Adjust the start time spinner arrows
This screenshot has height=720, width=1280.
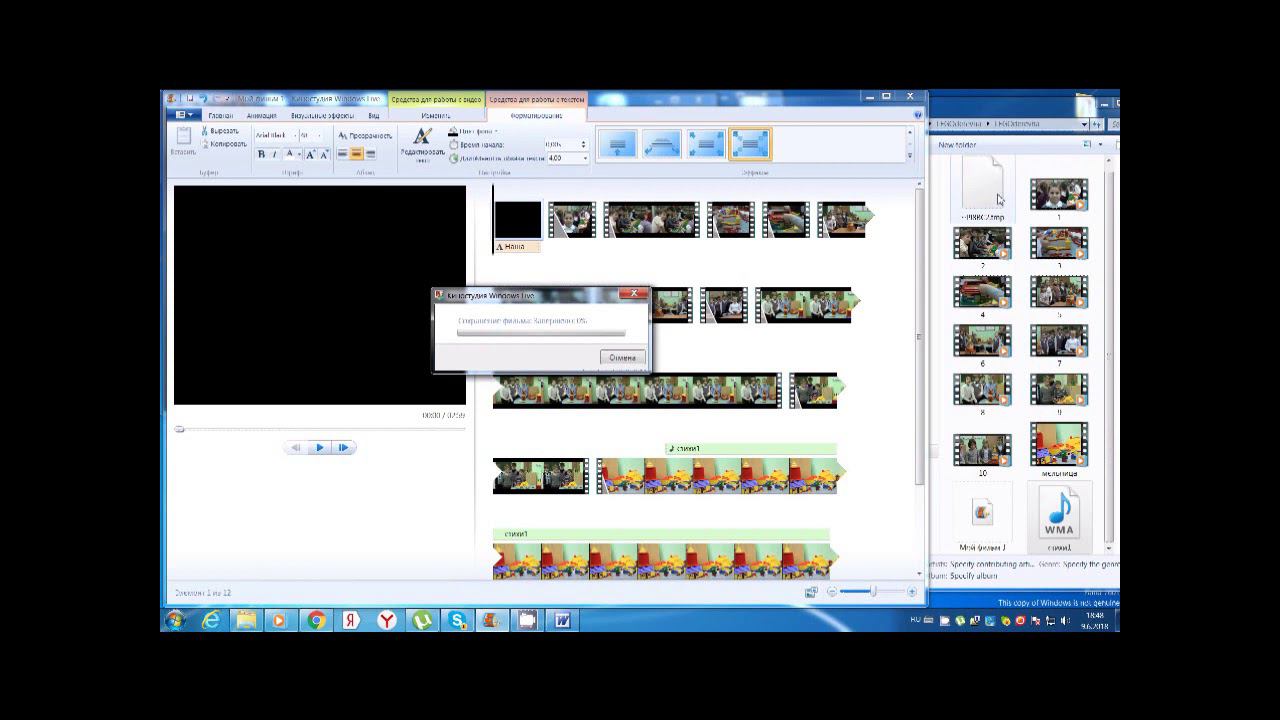(585, 145)
